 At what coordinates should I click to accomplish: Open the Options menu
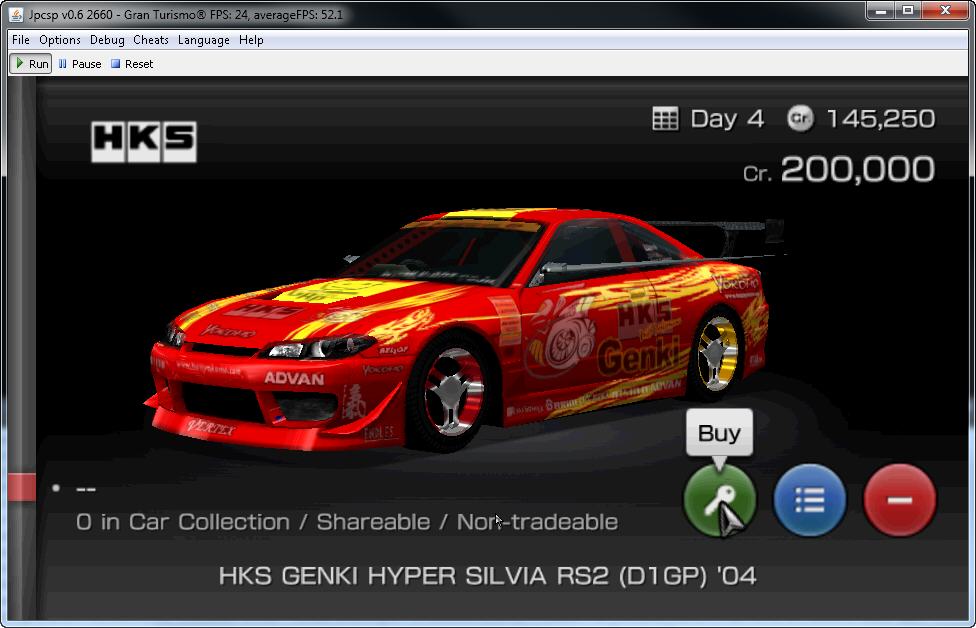point(60,40)
